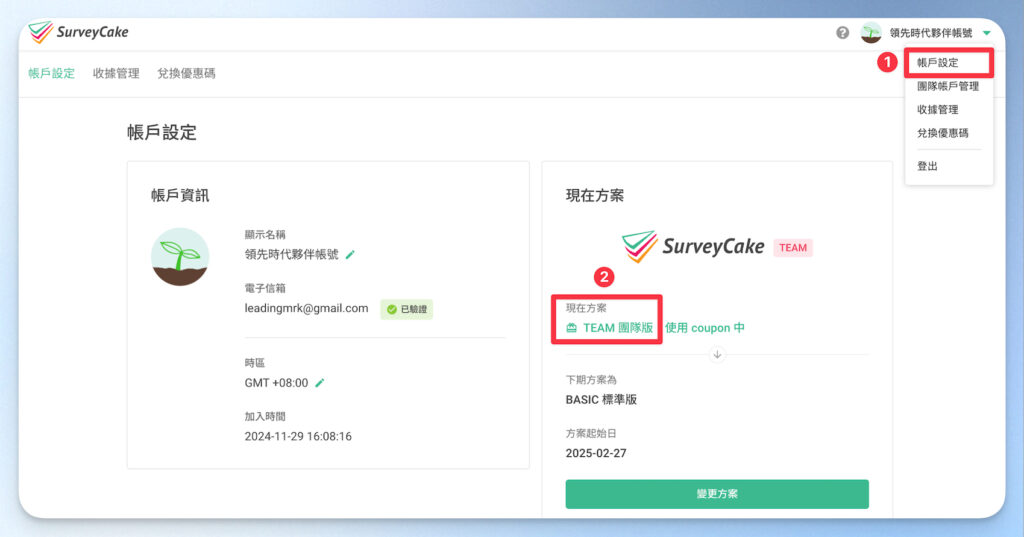Viewport: 1024px width, 537px height.
Task: Click the cake icon beside TEAM 團隊版
Action: (x=571, y=328)
